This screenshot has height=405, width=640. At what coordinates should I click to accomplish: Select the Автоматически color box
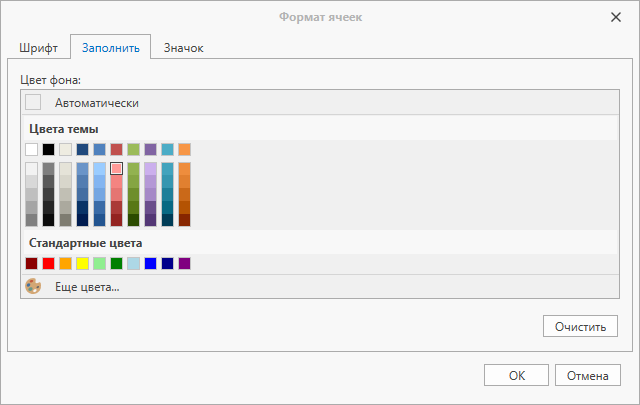[33, 102]
